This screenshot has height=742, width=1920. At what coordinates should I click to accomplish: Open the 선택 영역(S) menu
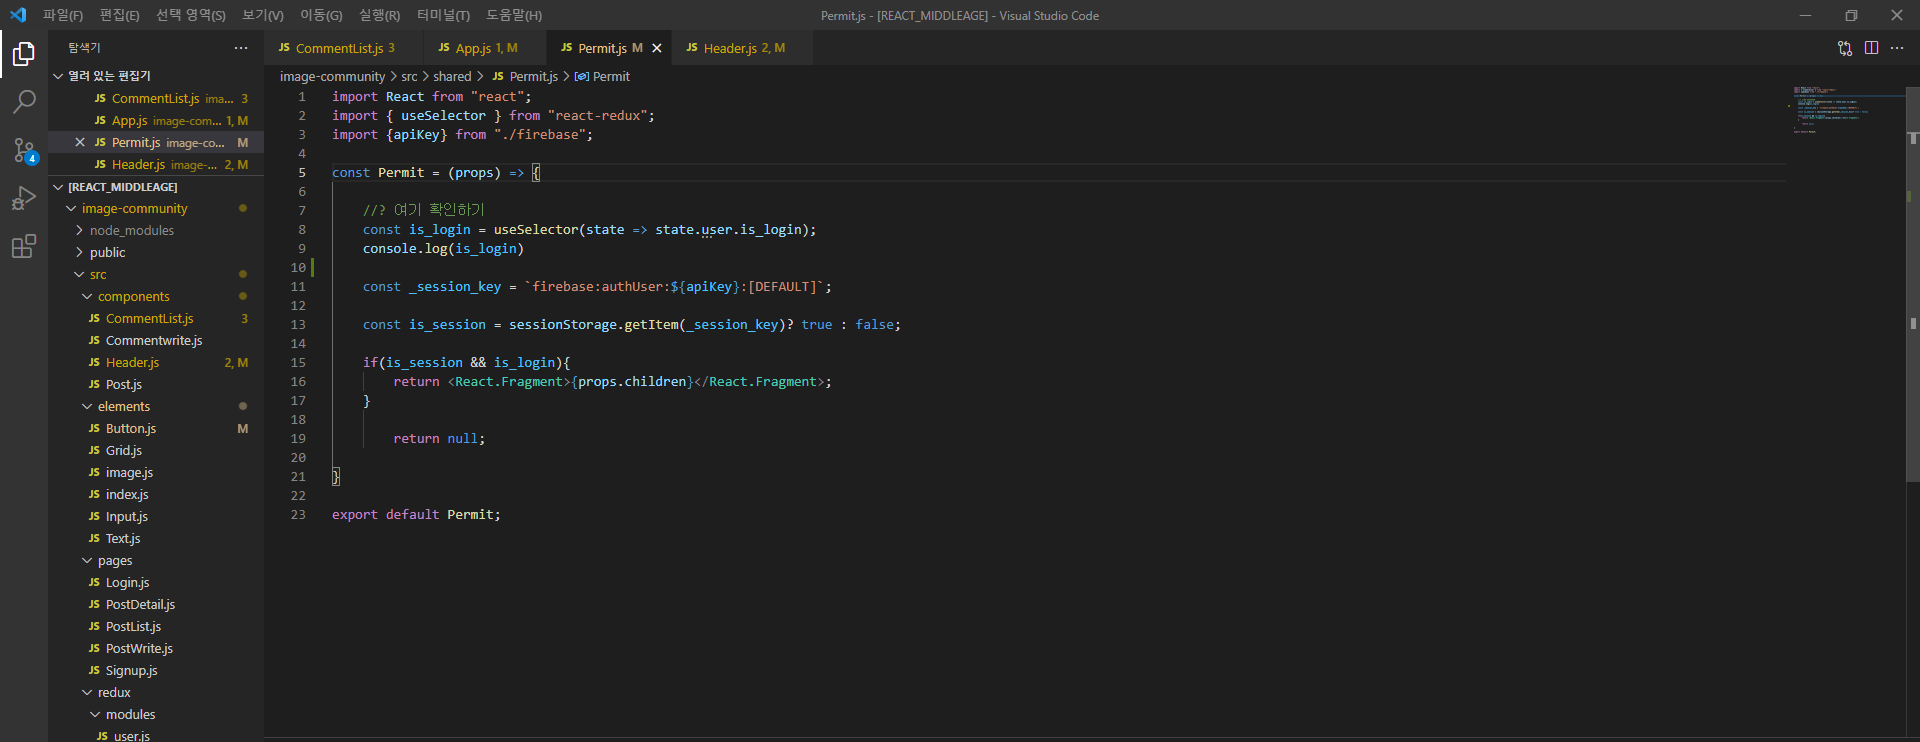[x=191, y=15]
